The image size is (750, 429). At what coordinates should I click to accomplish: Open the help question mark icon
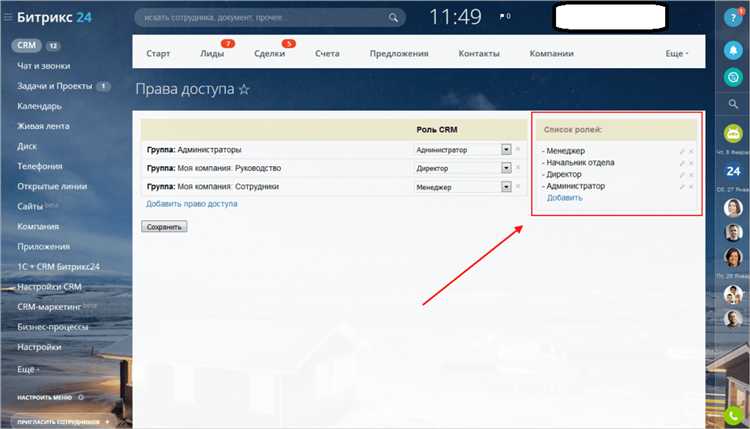(733, 18)
